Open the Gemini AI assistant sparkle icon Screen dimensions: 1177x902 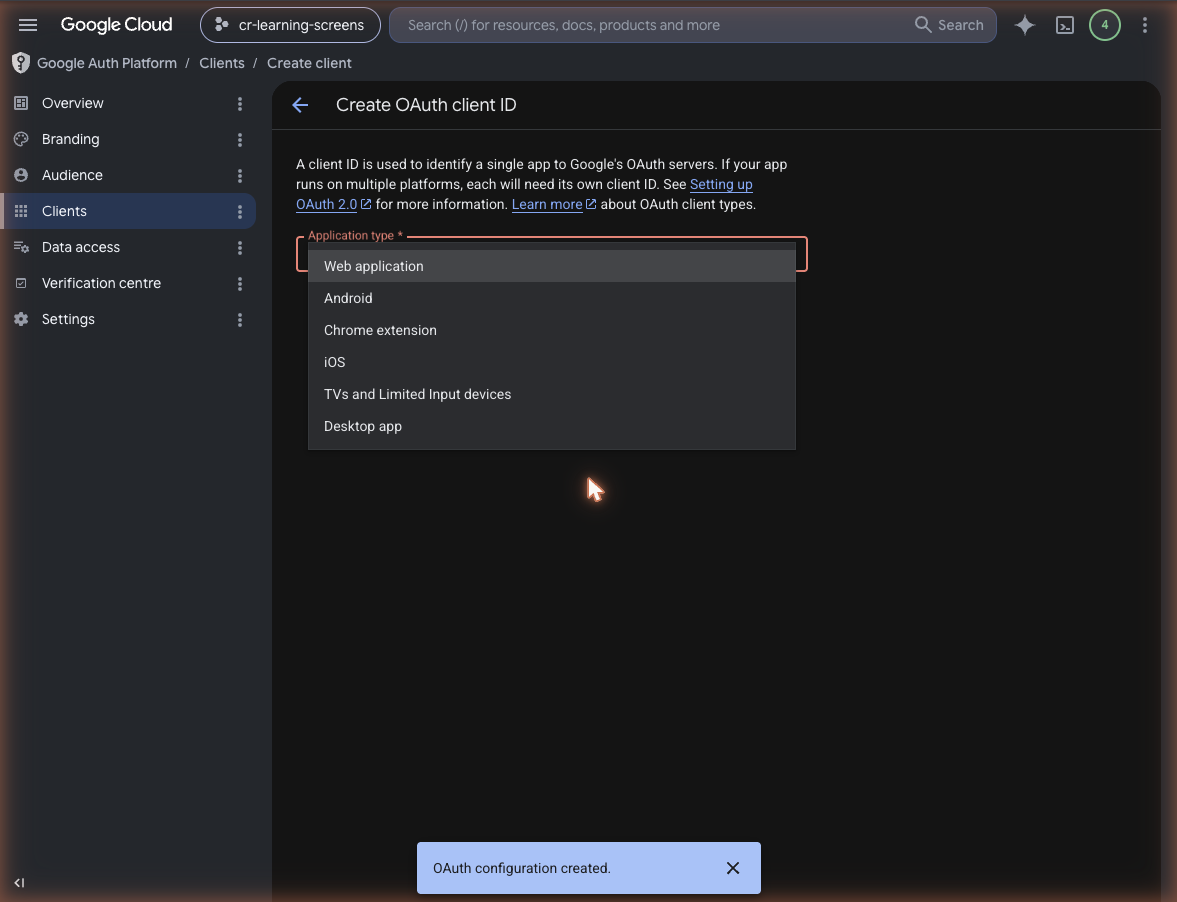coord(1025,25)
